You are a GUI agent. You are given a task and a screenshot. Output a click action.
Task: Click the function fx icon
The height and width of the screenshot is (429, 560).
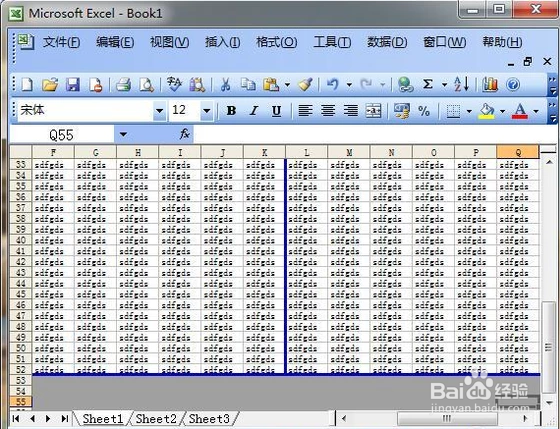[x=185, y=134]
